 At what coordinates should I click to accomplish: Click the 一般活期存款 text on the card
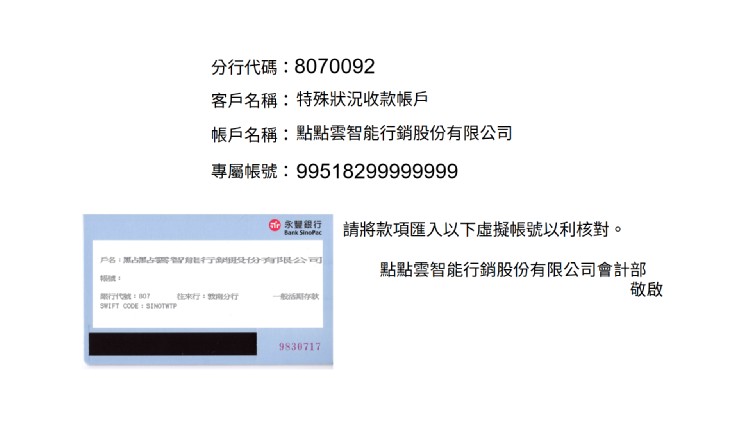296,297
